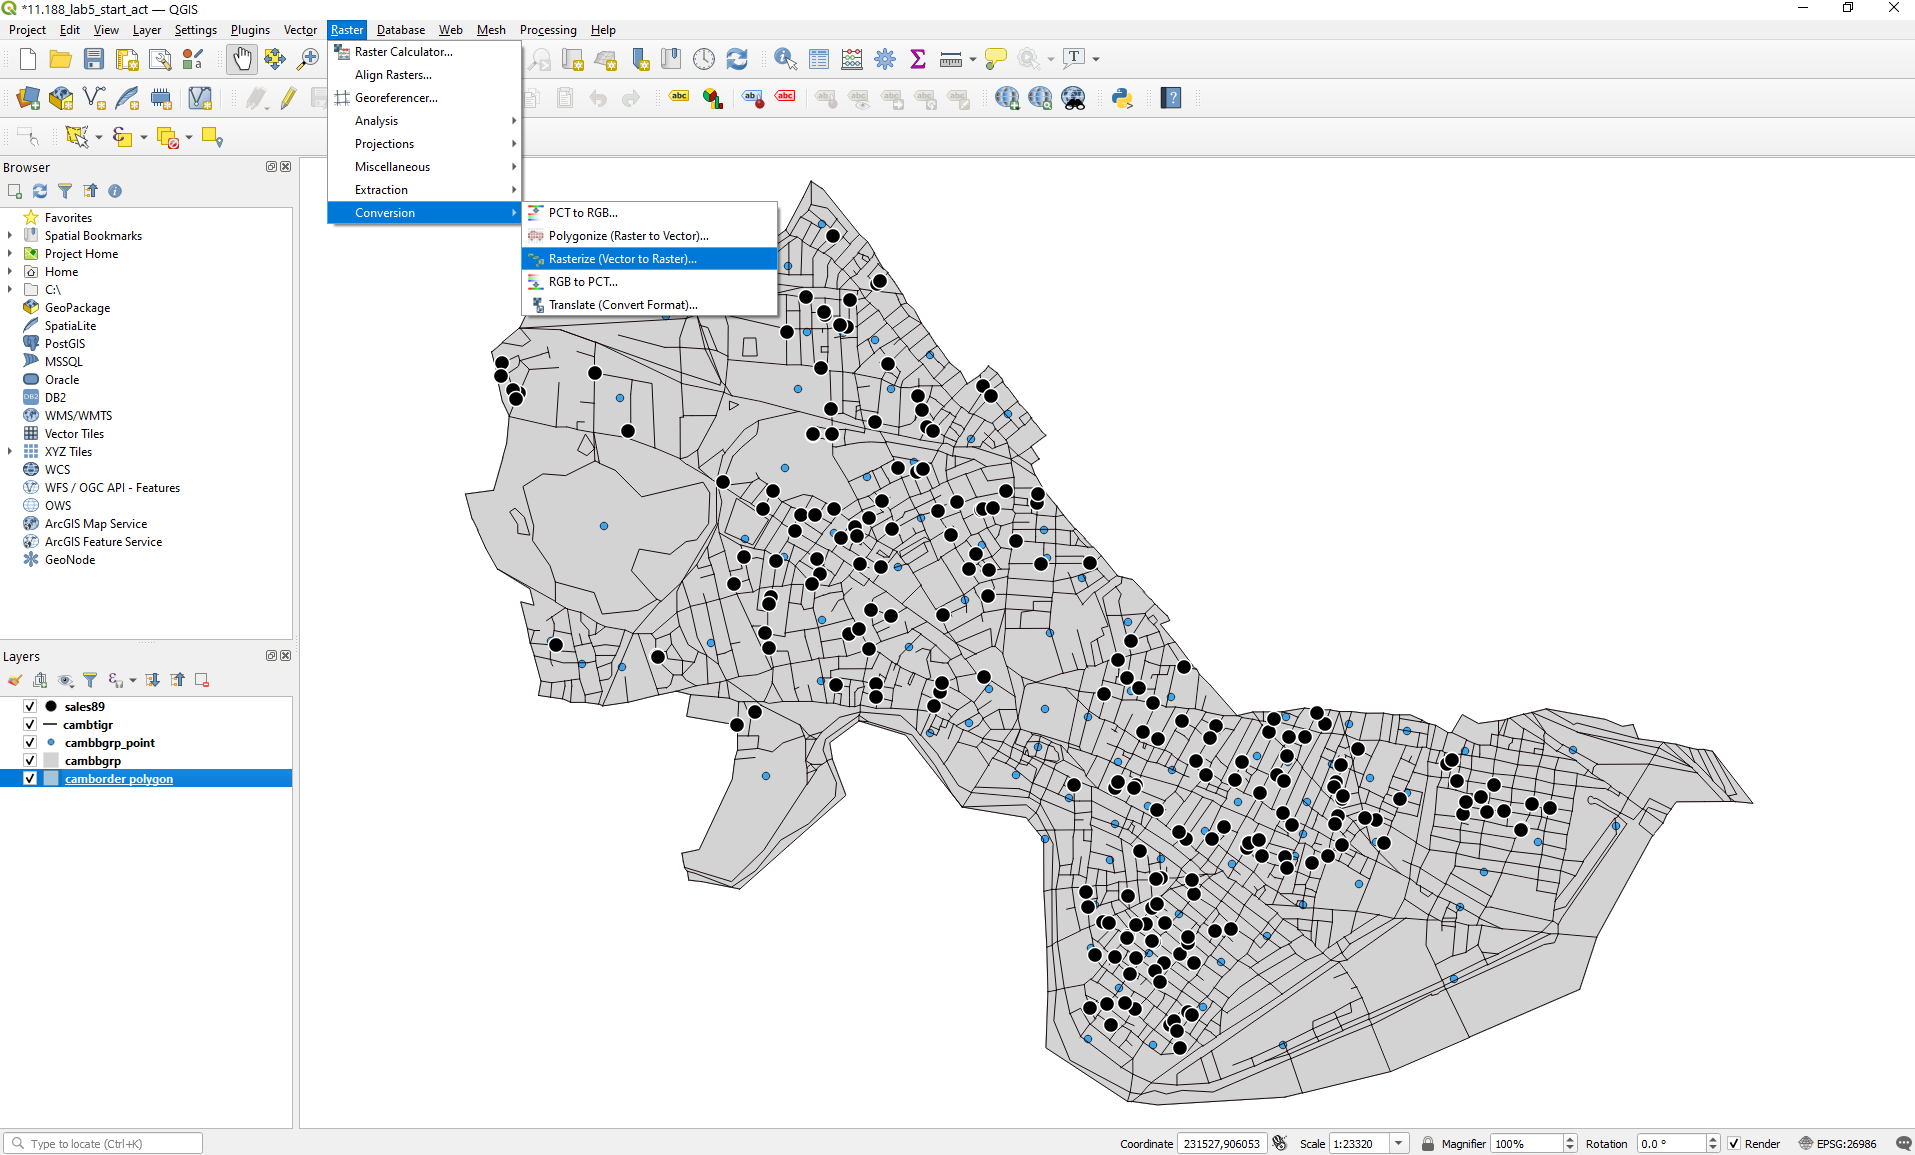The image size is (1915, 1155).
Task: Expand the XYZ Tiles browser node
Action: (x=10, y=452)
